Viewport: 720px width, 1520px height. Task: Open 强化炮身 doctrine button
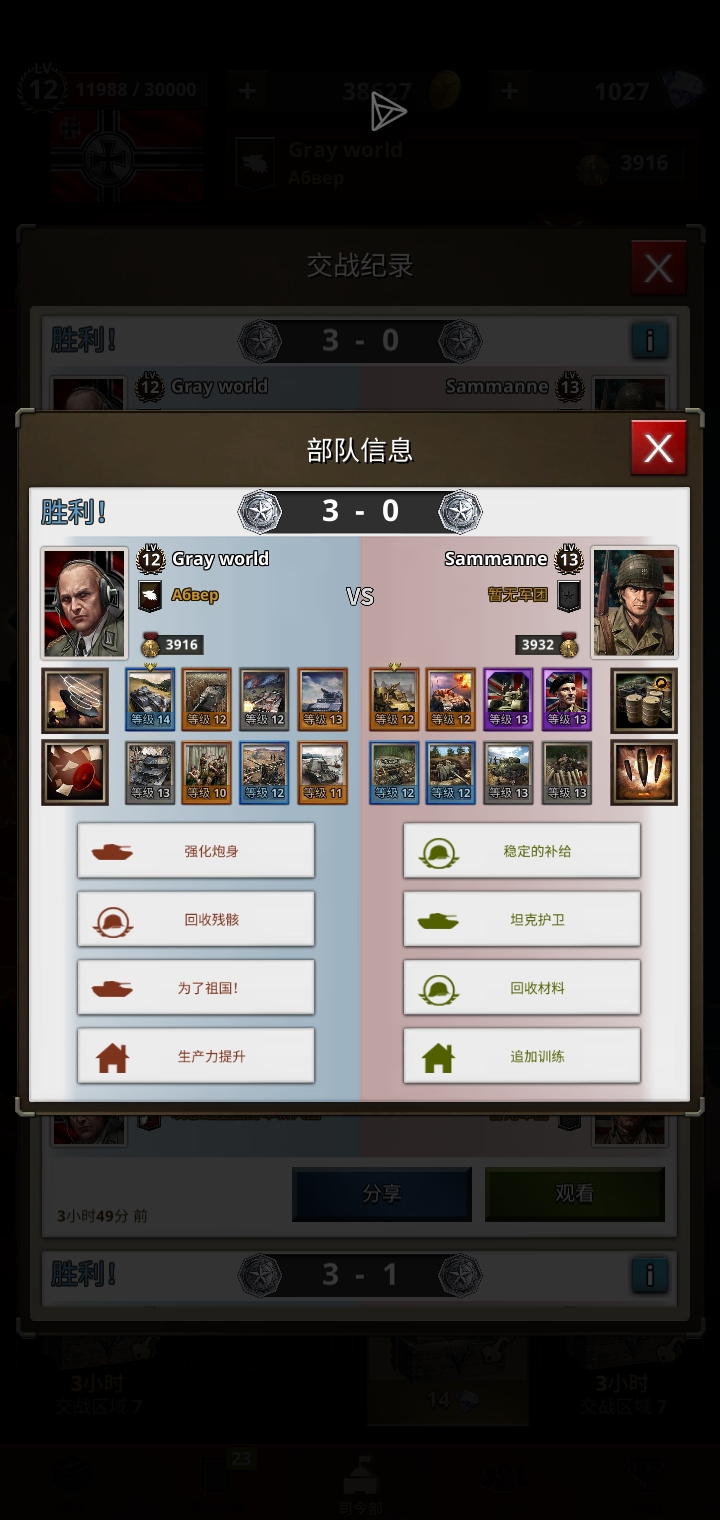[196, 851]
